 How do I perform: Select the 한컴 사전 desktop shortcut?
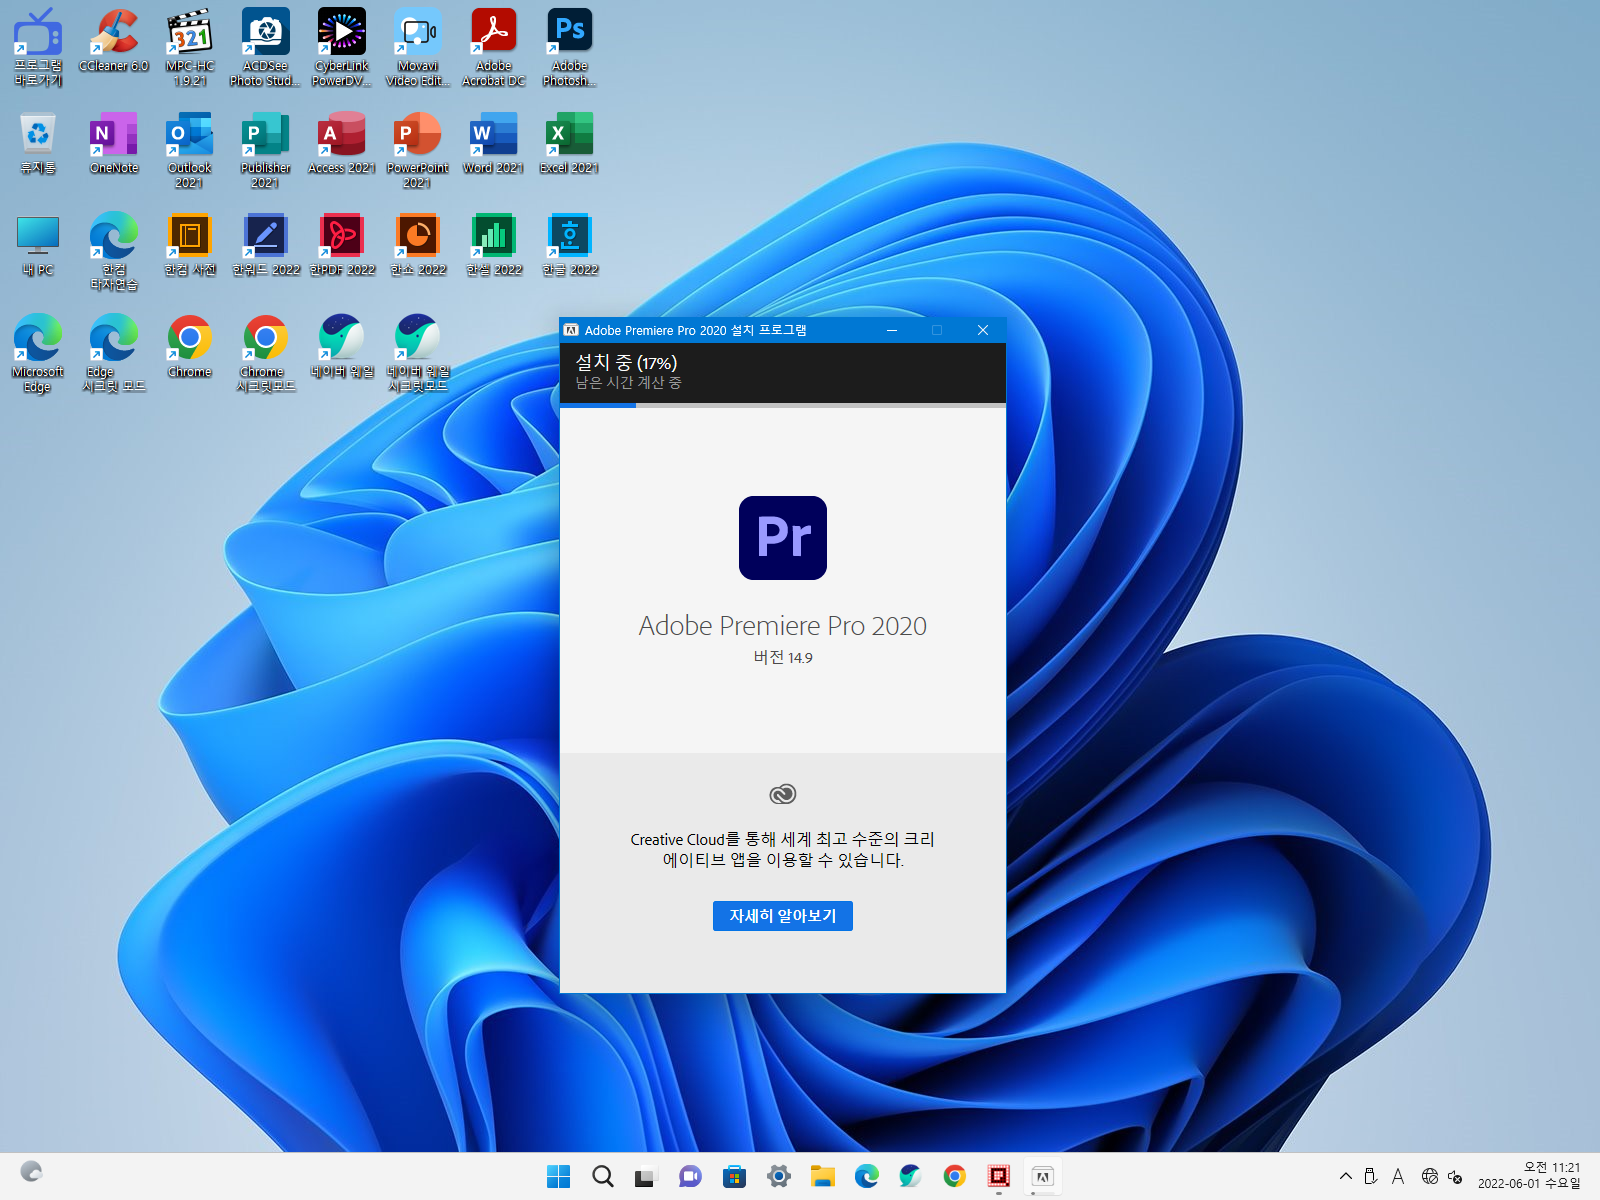[190, 244]
